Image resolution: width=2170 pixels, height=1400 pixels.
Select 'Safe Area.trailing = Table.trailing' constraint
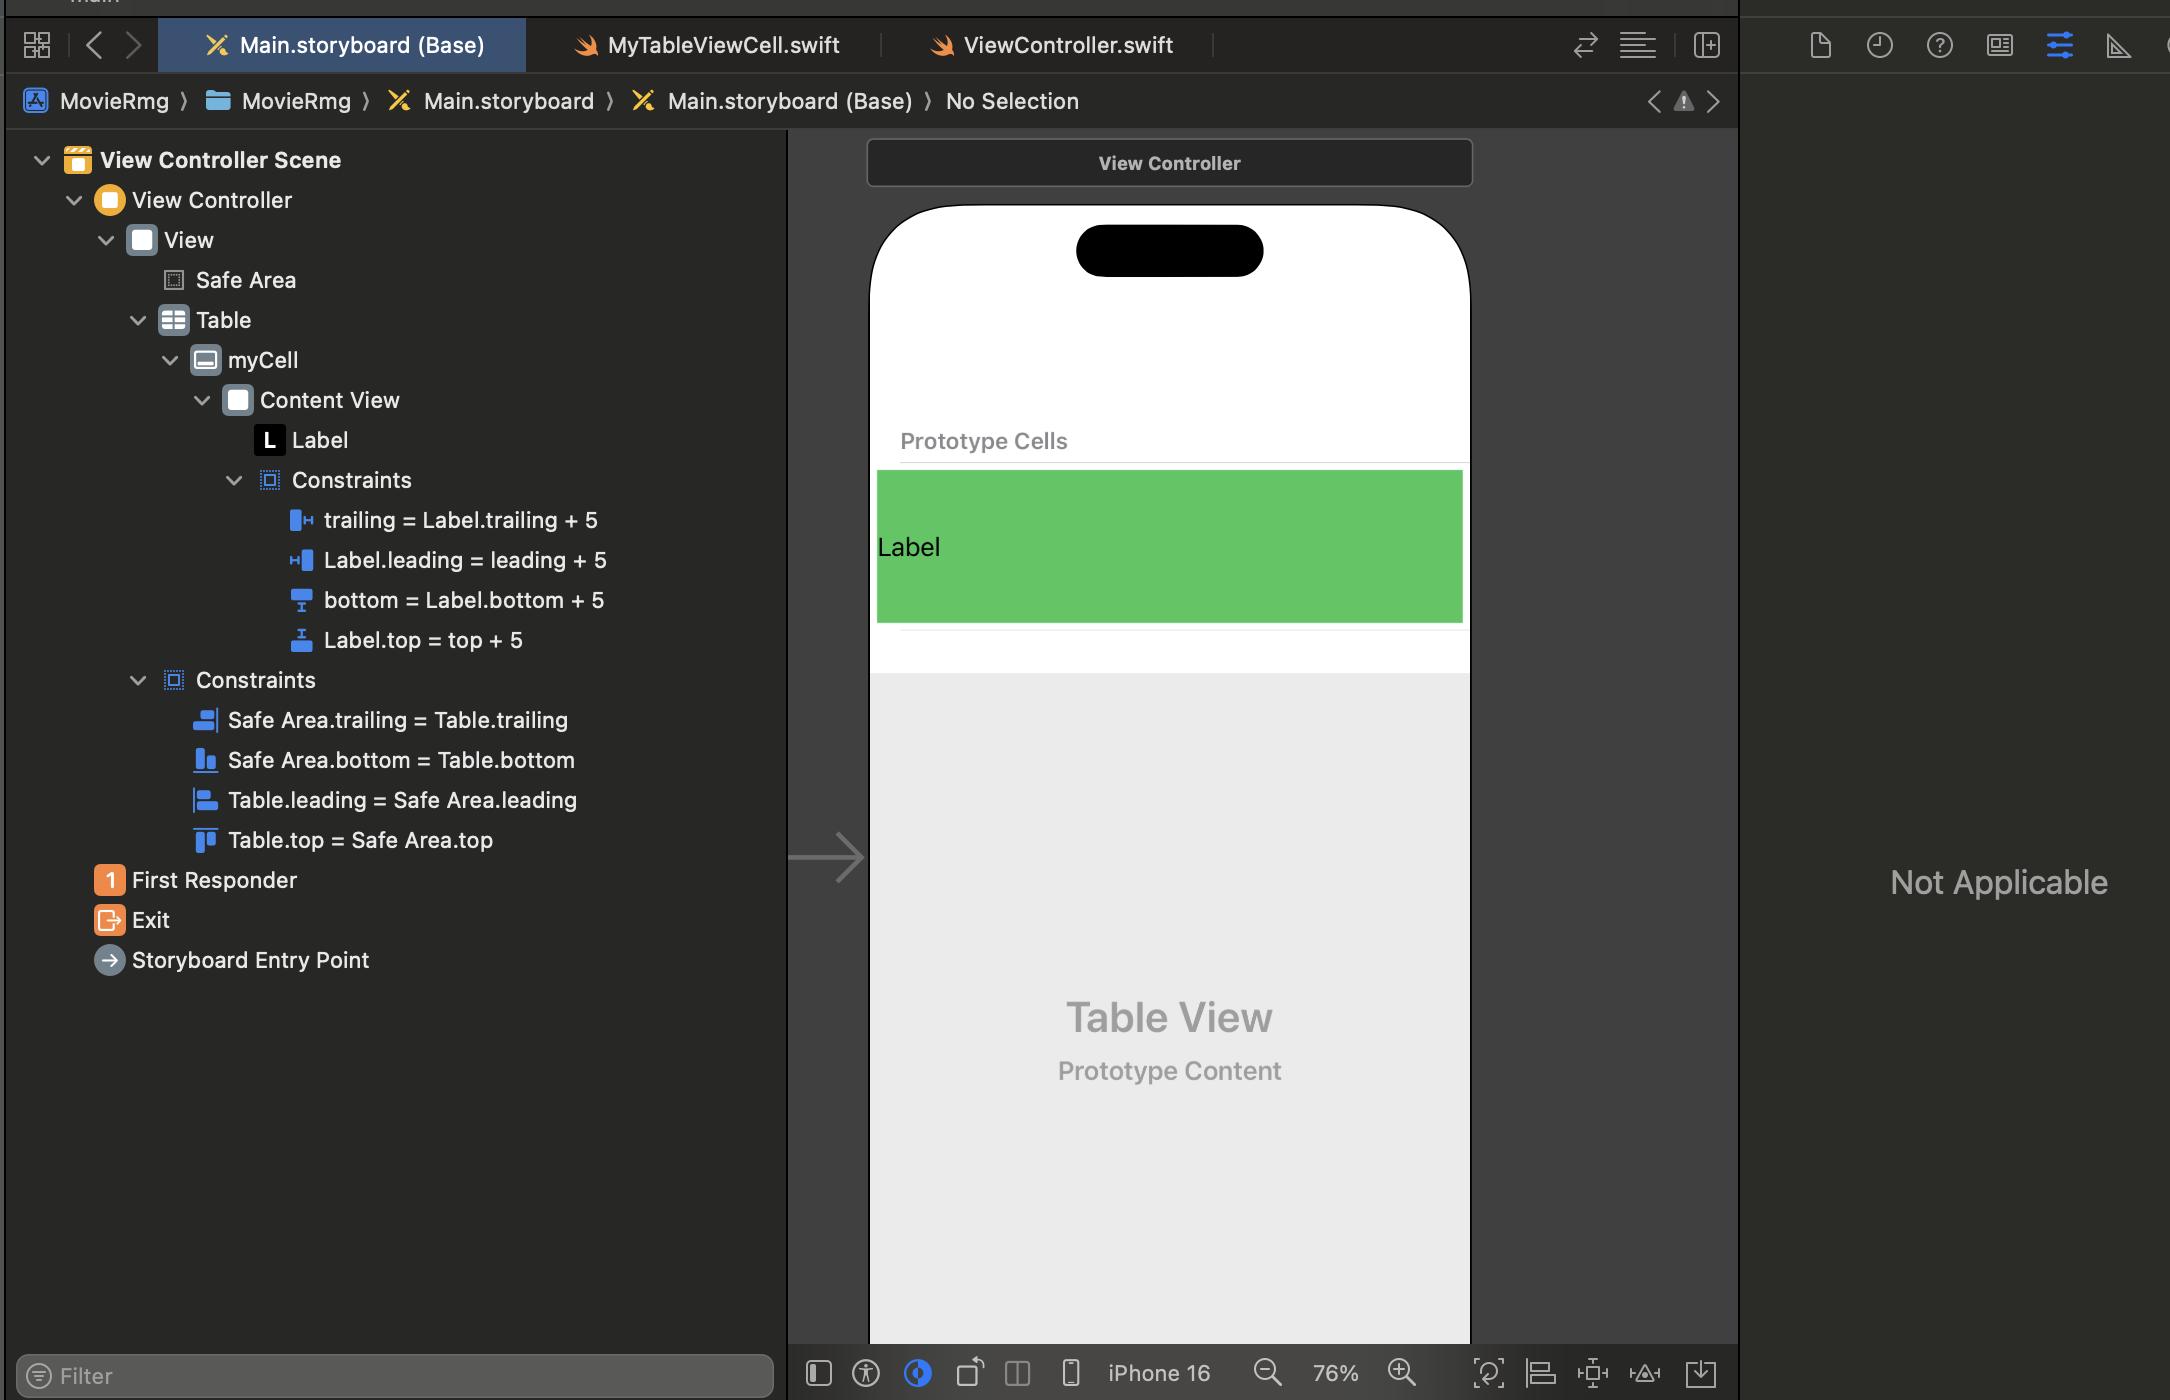(x=380, y=720)
